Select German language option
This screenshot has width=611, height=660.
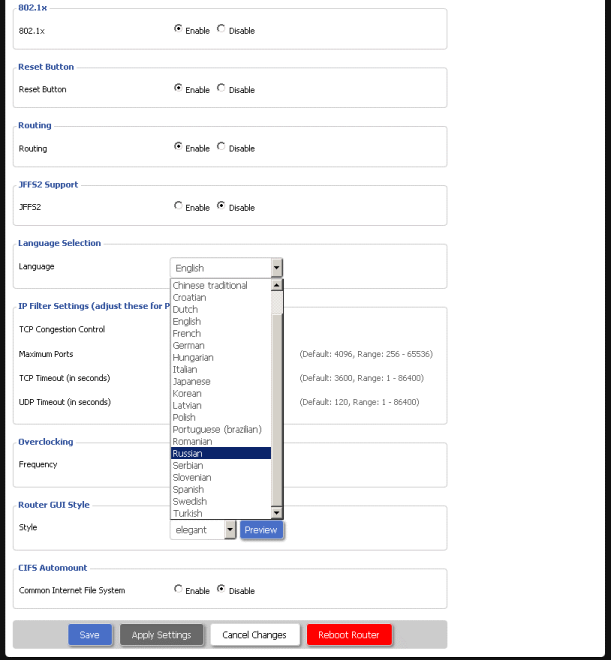[x=221, y=346]
